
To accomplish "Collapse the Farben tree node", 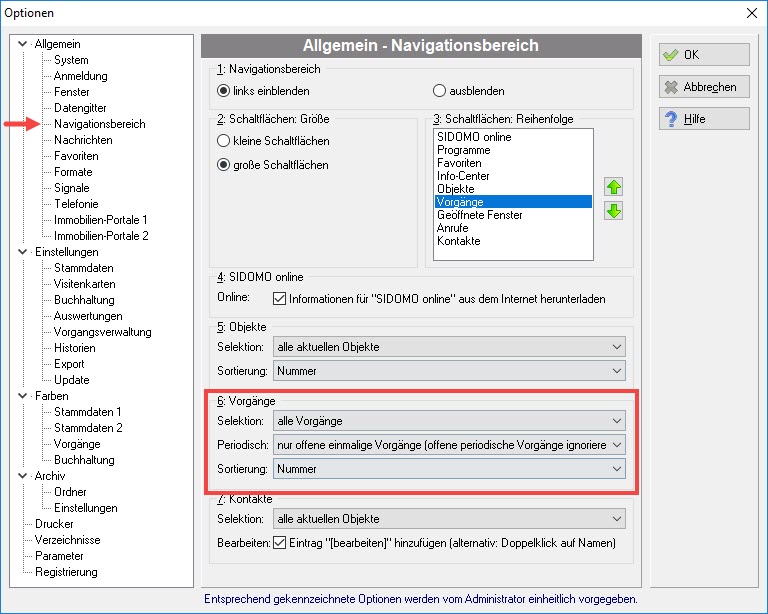I will tap(23, 396).
